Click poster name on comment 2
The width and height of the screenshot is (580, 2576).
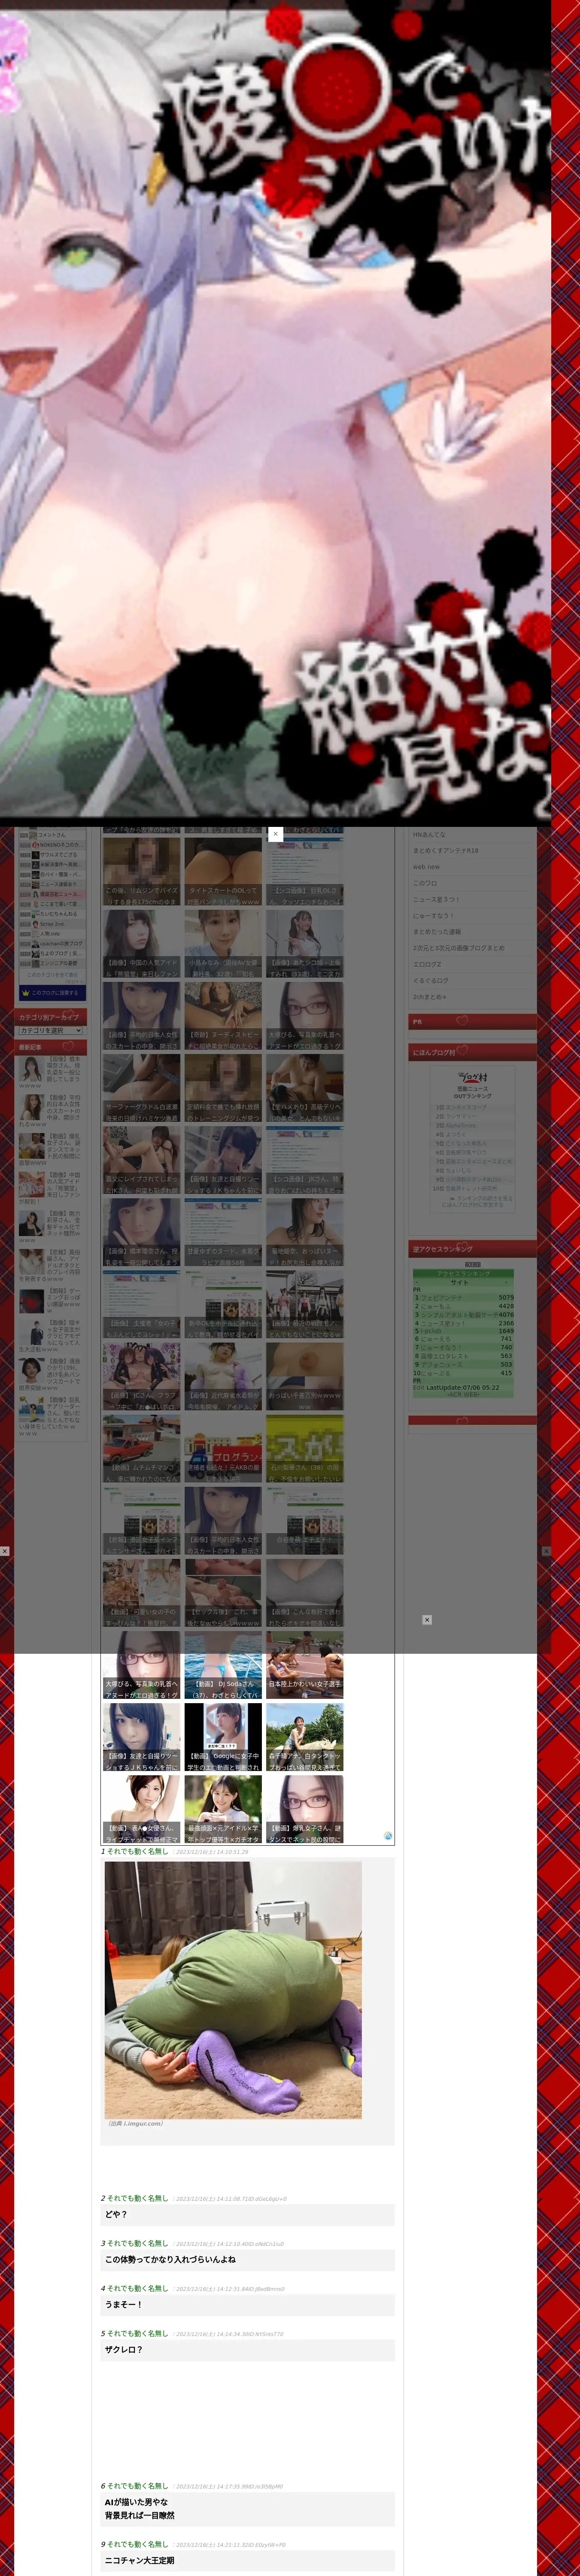coord(138,2198)
